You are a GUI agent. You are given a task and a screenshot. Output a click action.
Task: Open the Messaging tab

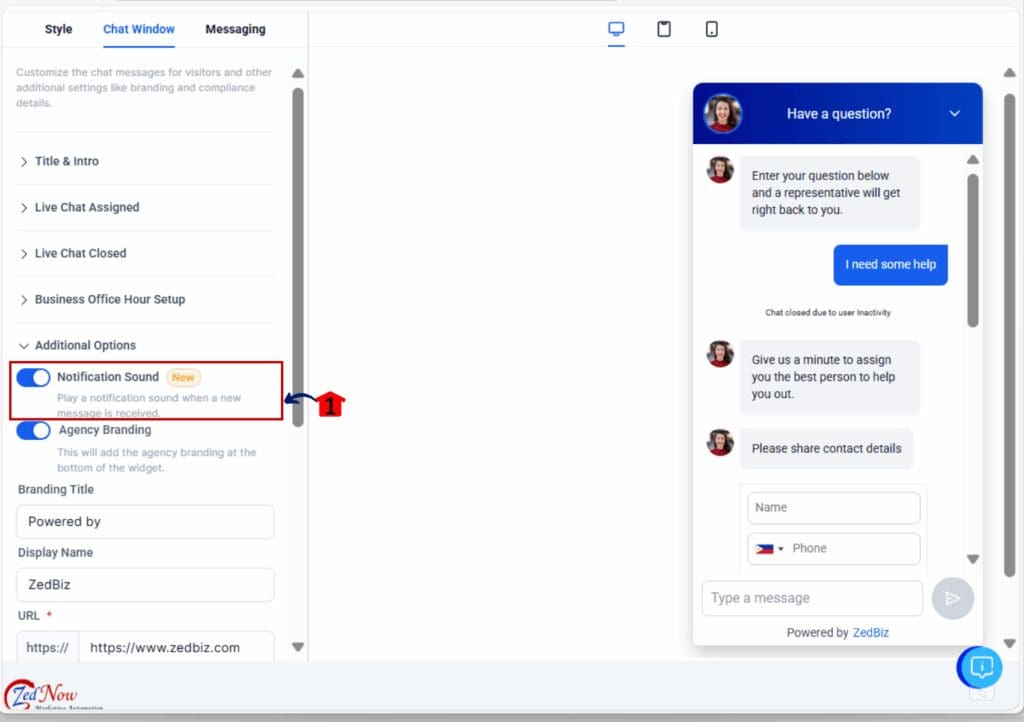coord(235,29)
